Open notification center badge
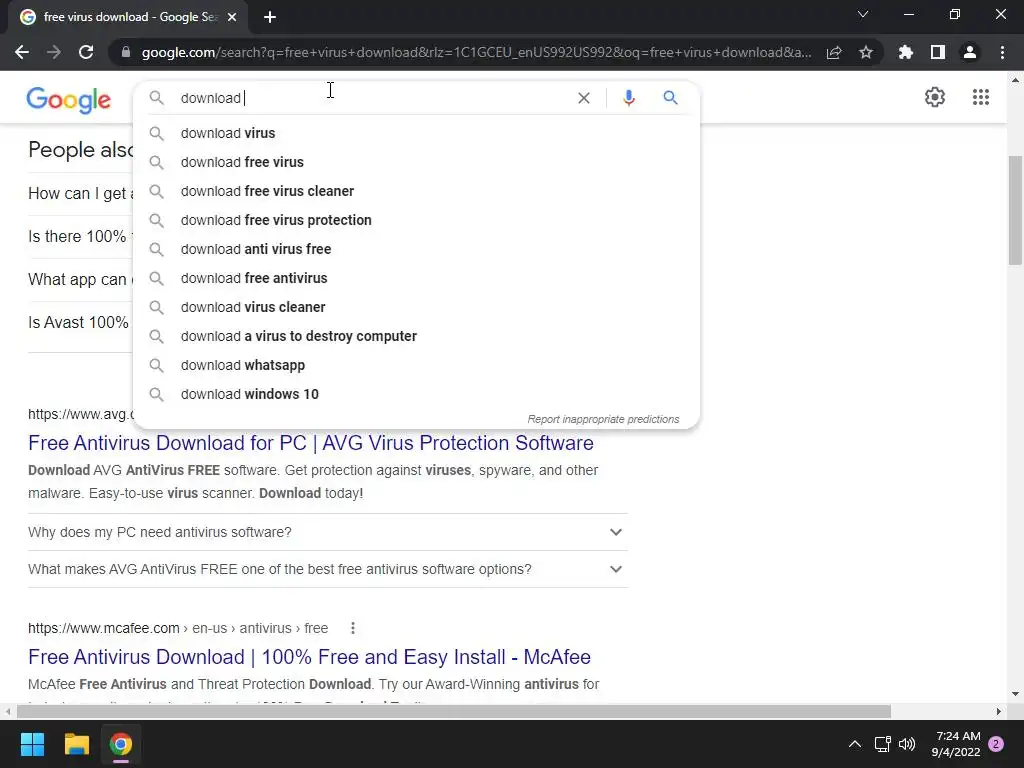This screenshot has height=768, width=1024. pos(996,744)
